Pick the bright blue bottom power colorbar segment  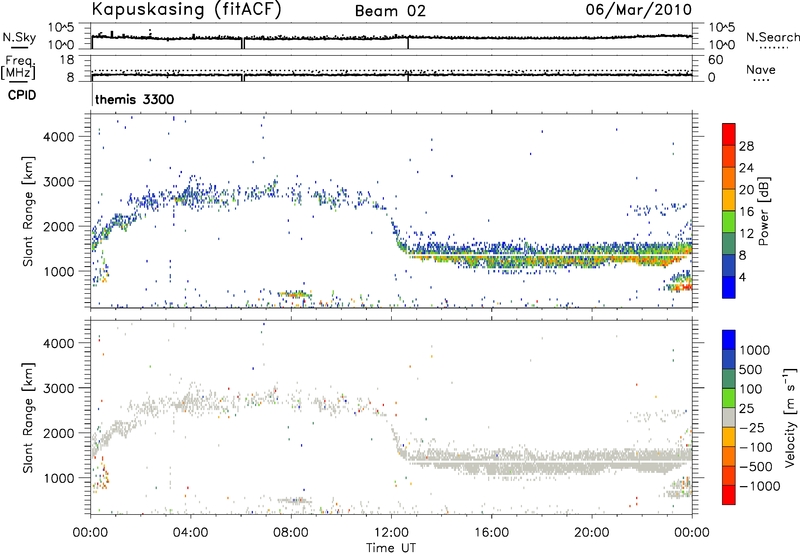pos(729,288)
